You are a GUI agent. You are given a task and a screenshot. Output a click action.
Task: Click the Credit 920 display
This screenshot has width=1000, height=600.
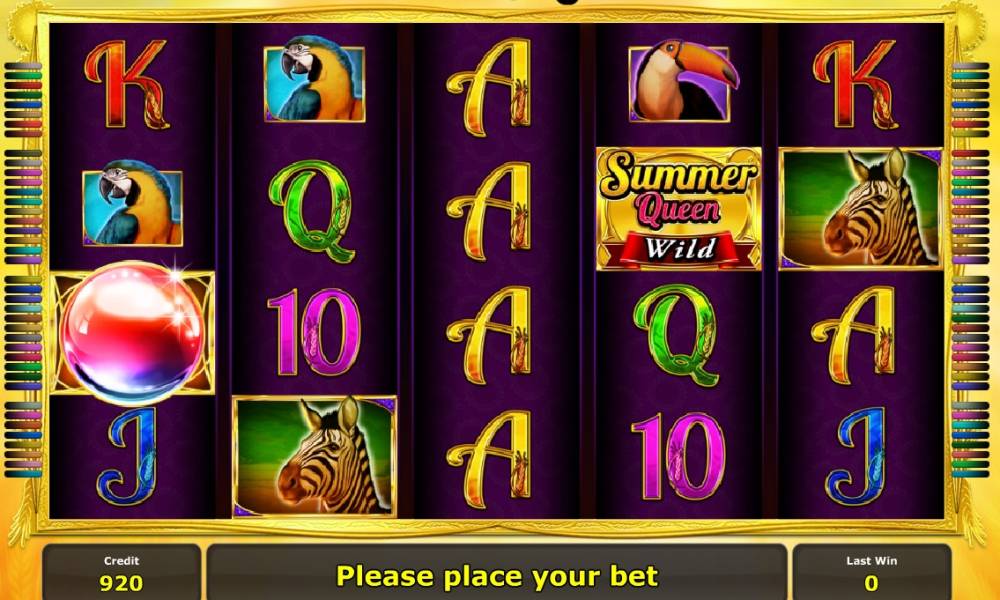click(x=122, y=573)
